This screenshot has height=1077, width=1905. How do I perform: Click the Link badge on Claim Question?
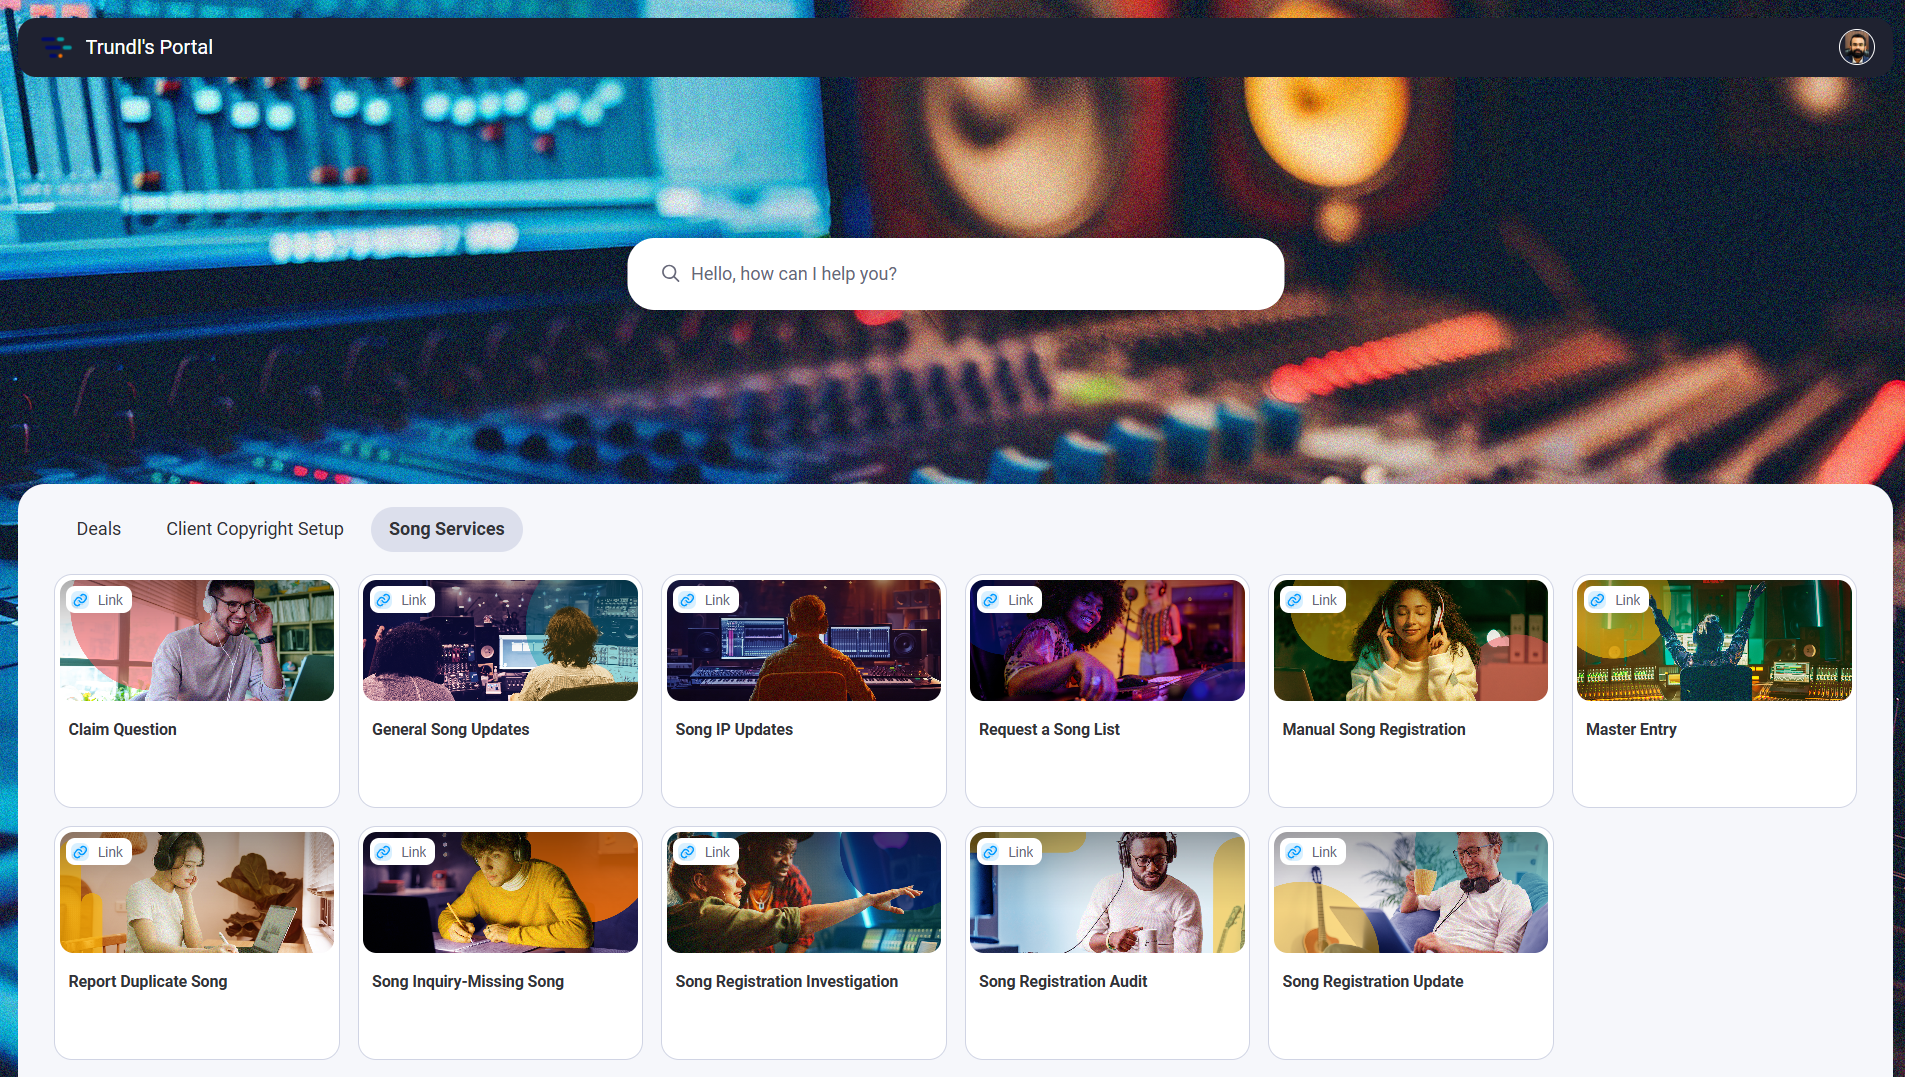pos(99,600)
